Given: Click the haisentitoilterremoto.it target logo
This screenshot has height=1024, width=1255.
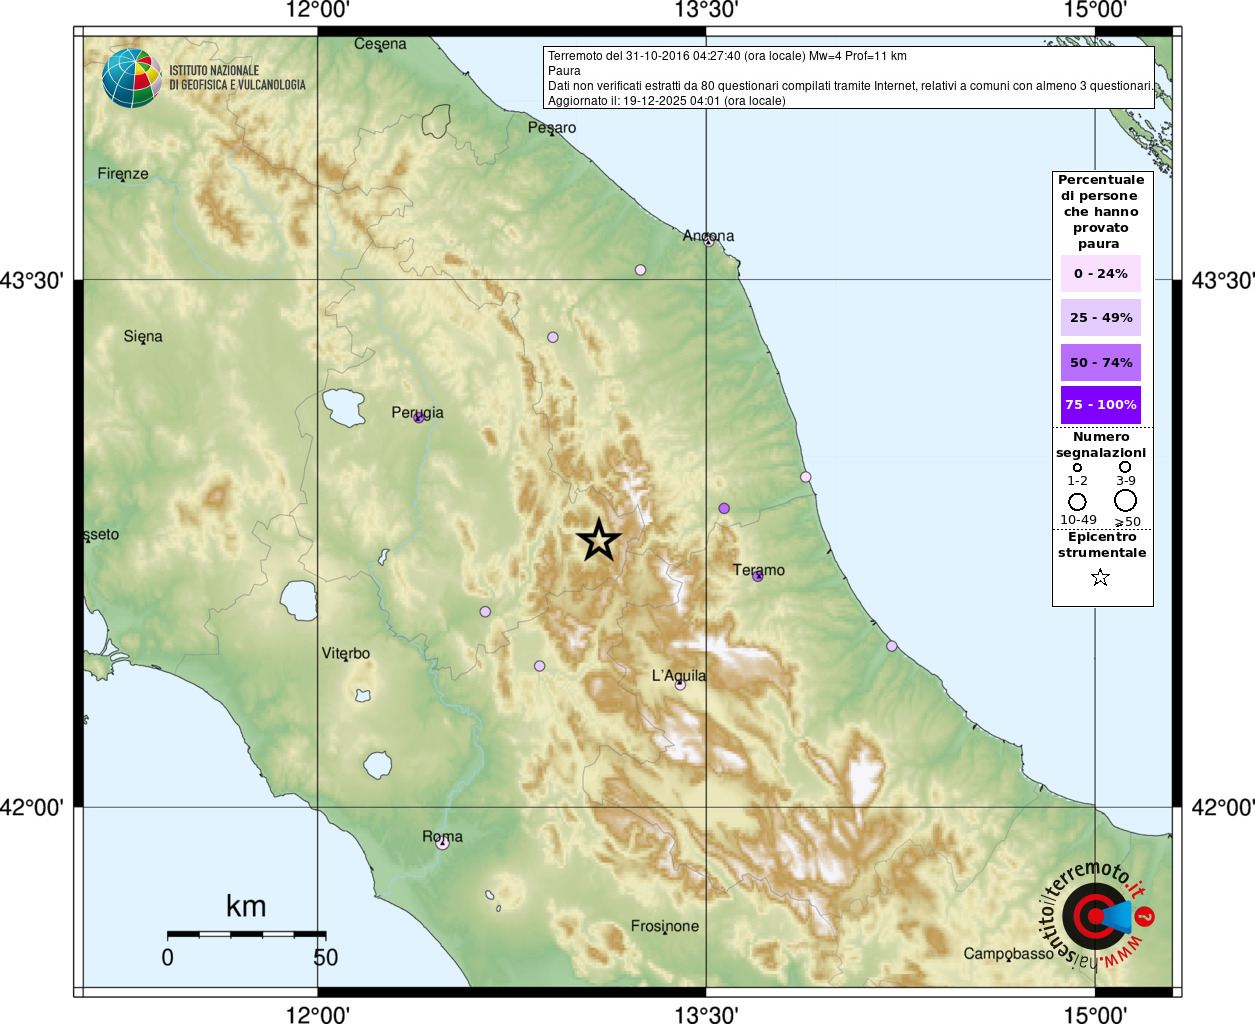Looking at the screenshot, I should coord(1098,915).
